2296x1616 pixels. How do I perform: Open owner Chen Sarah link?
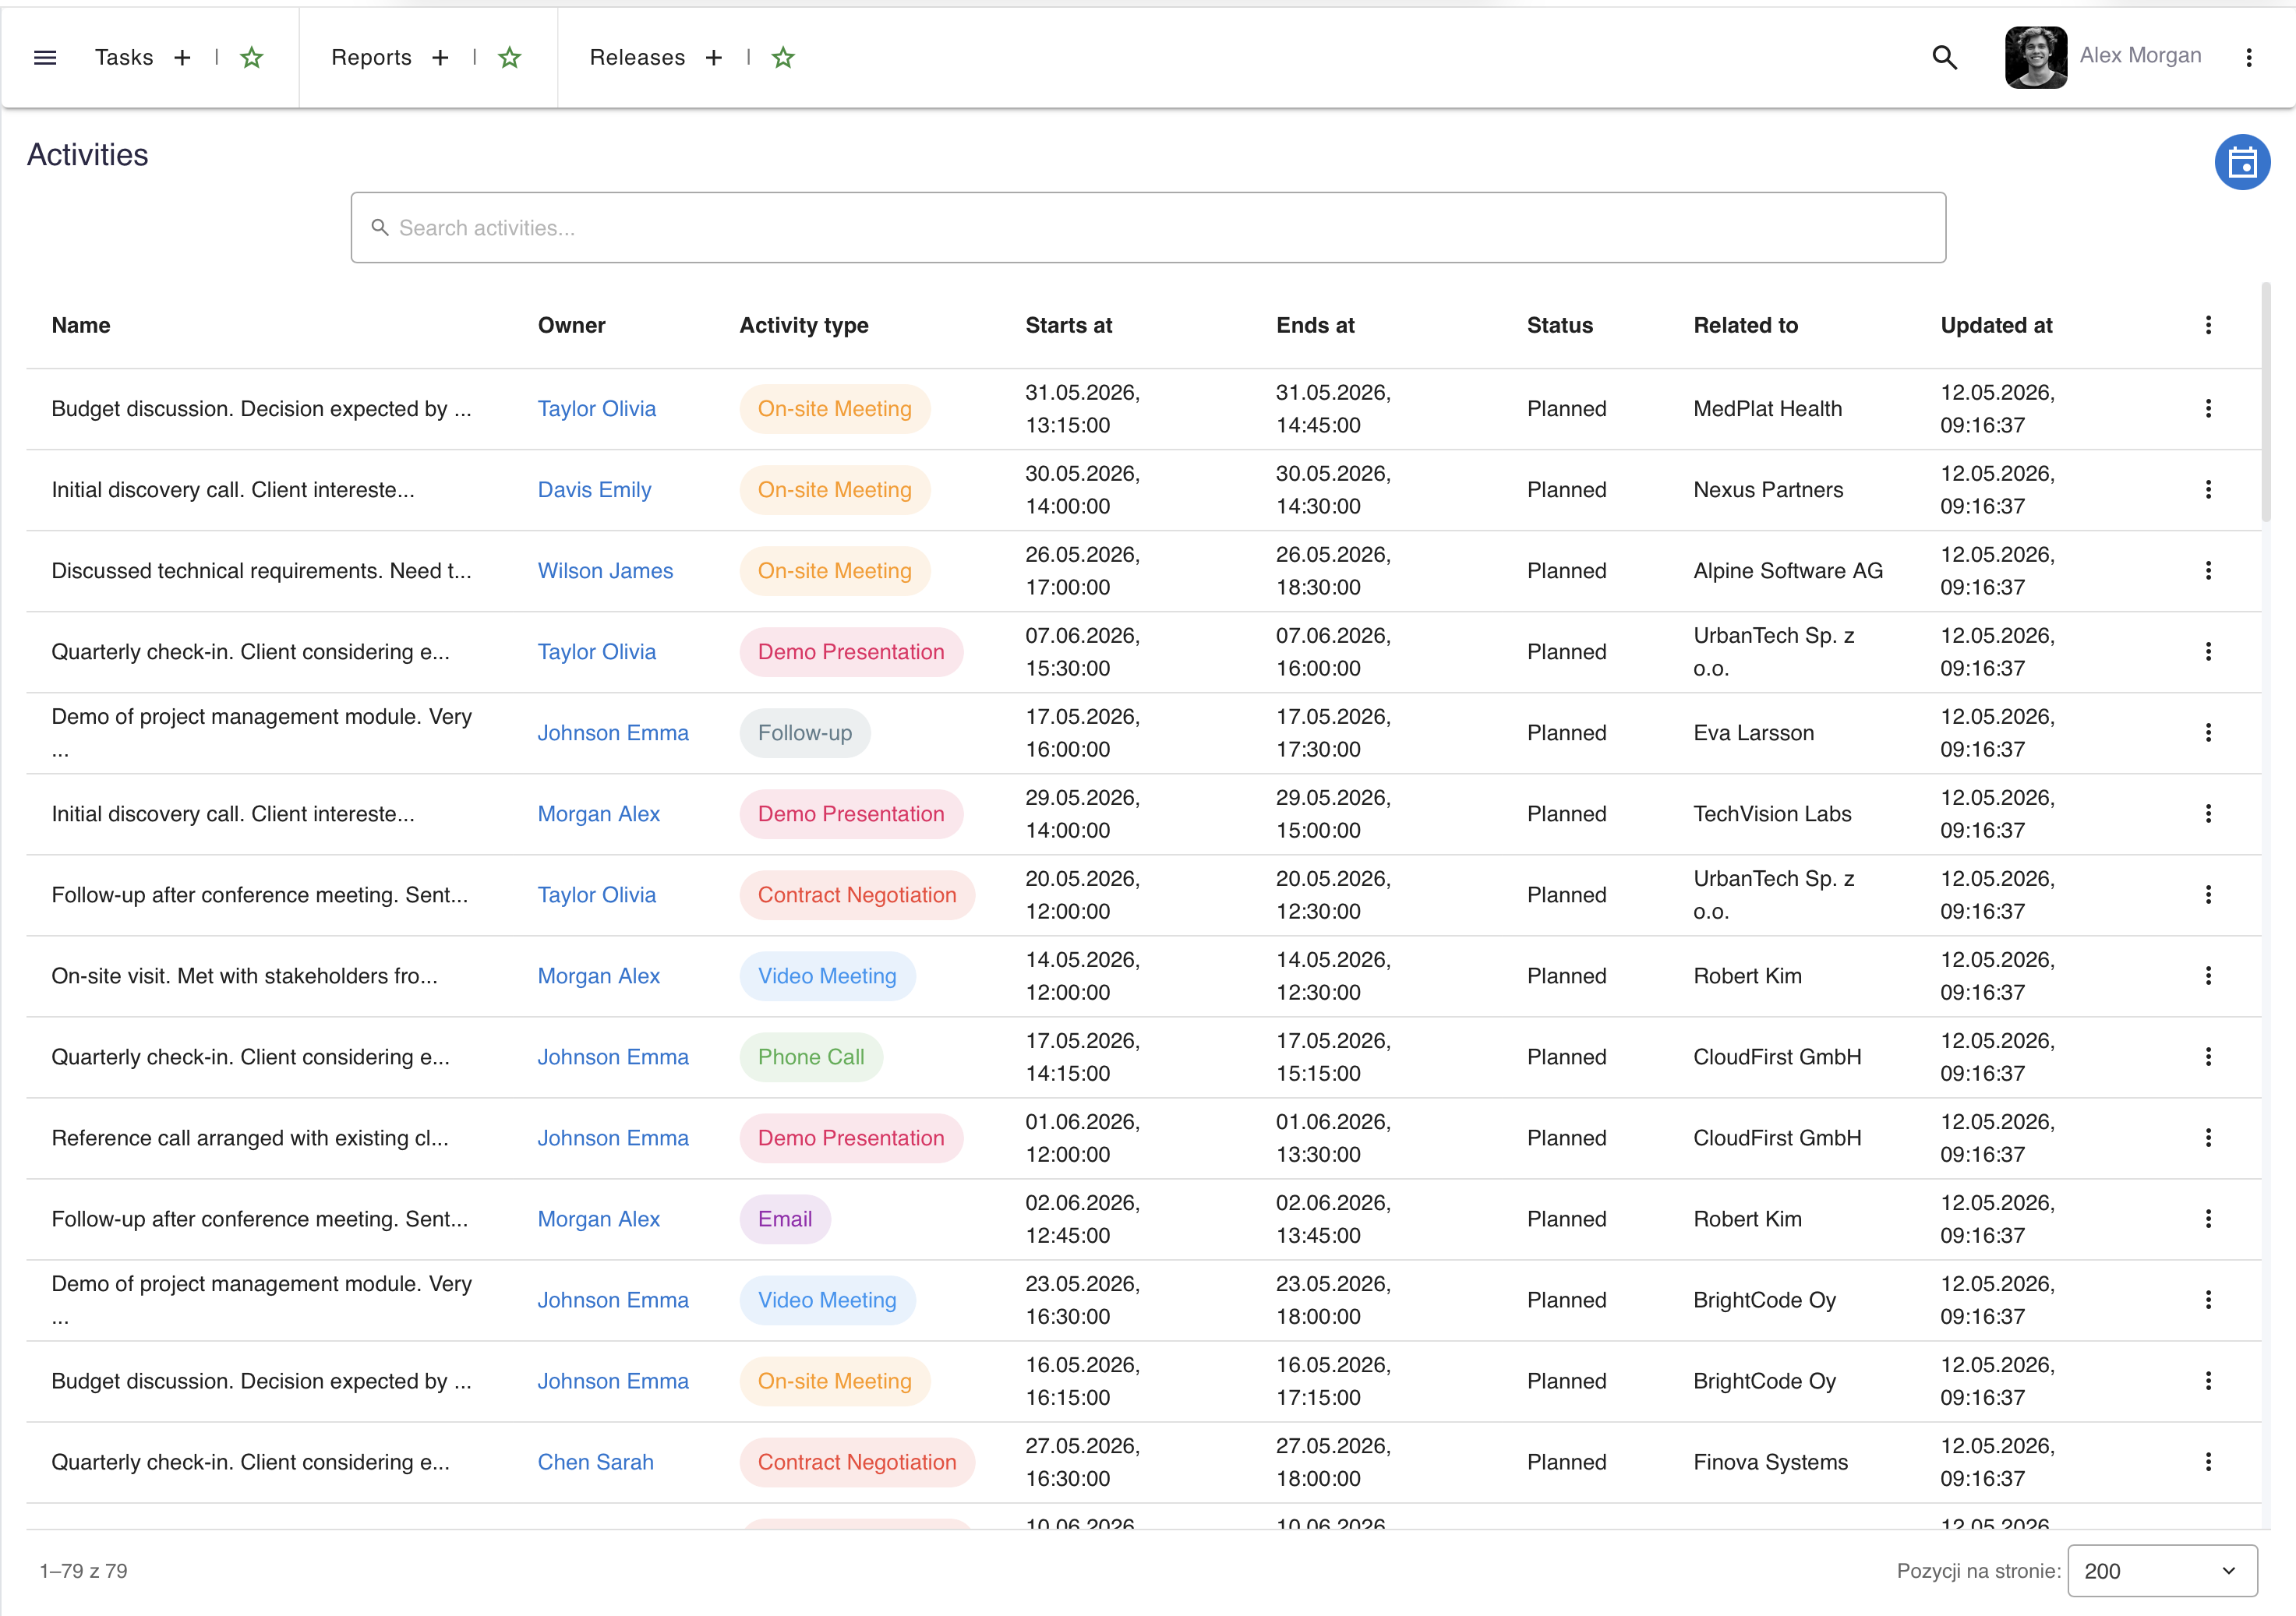coord(595,1461)
